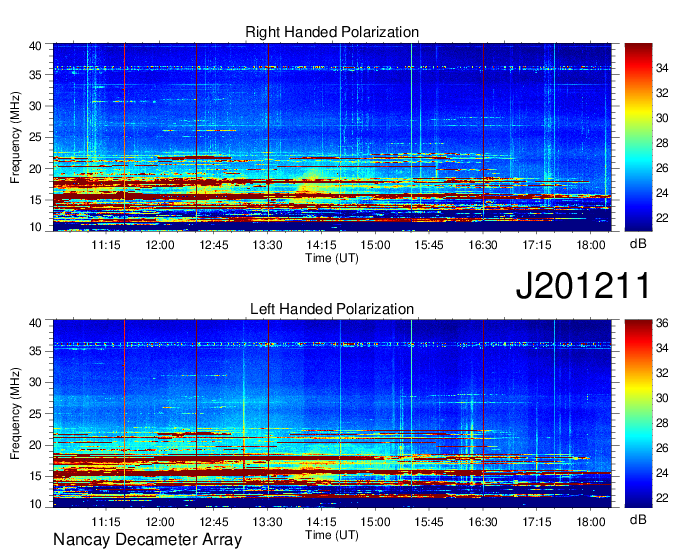This screenshot has width=680, height=552.
Task: Click the 40 frequency tick on bottom plot
Action: click(35, 323)
